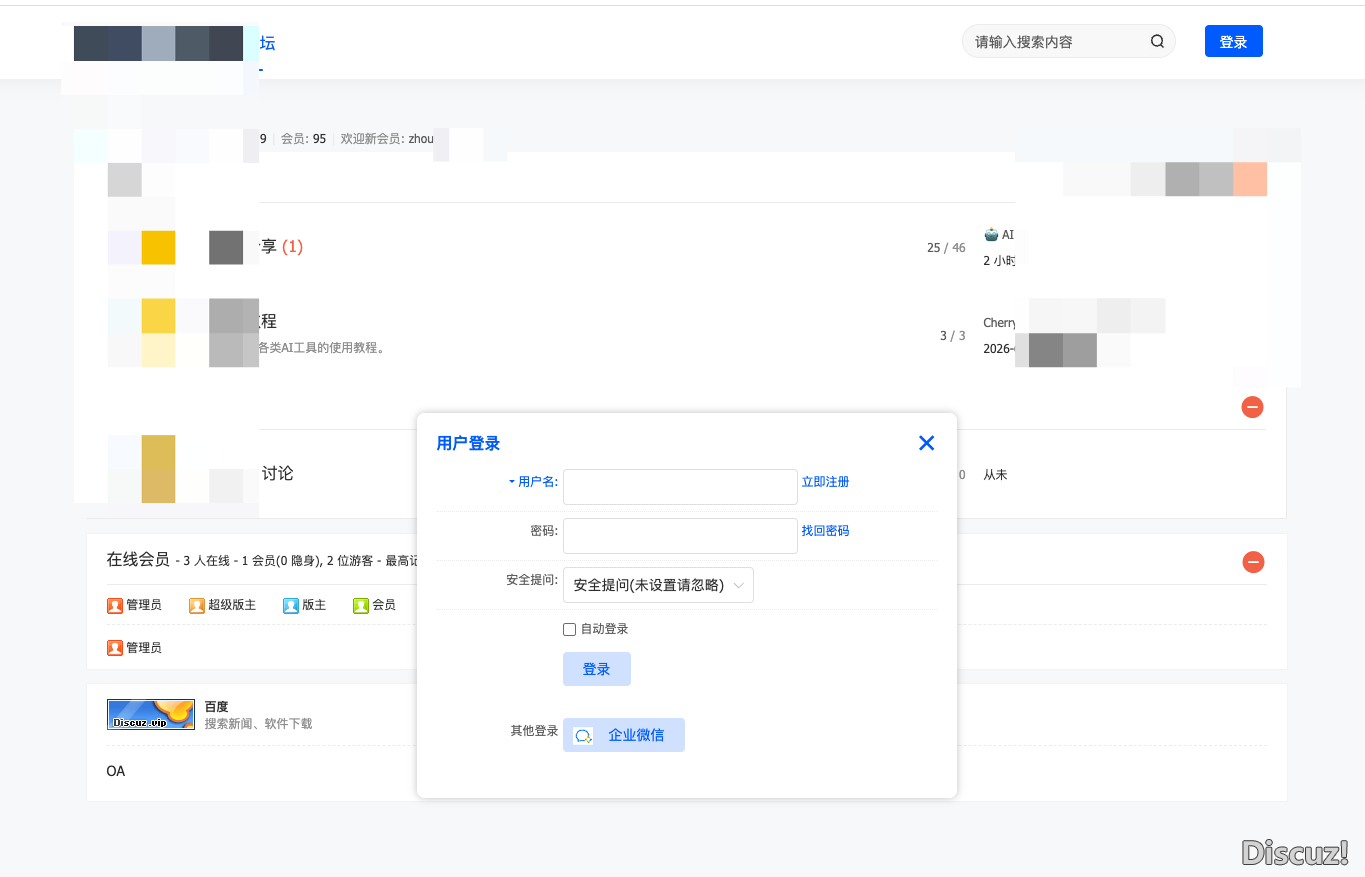This screenshot has width=1365, height=877.
Task: Click the 其他登录 label
Action: [x=534, y=731]
